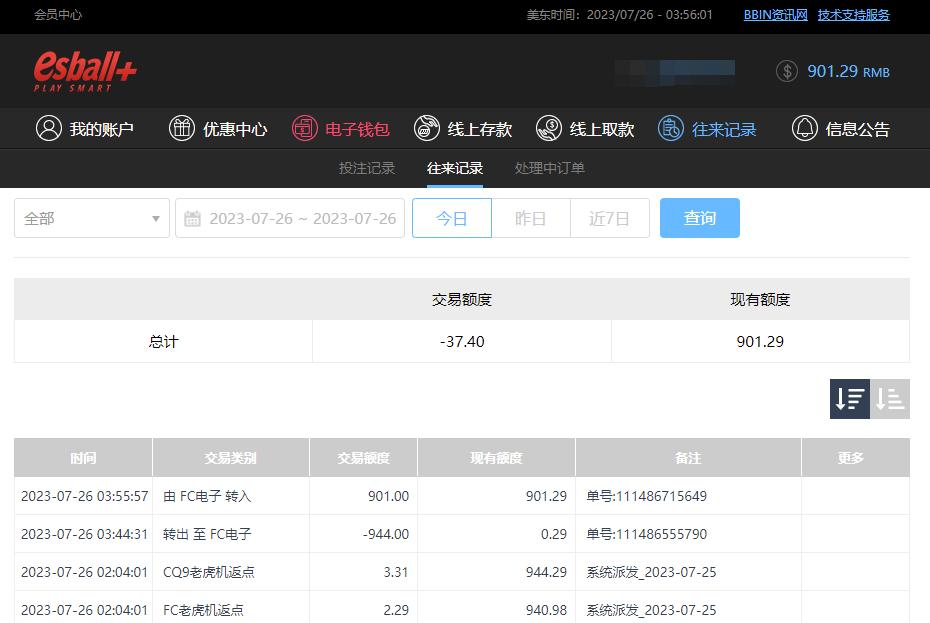Click the dollar coin balance icon
930x623 pixels.
point(786,72)
